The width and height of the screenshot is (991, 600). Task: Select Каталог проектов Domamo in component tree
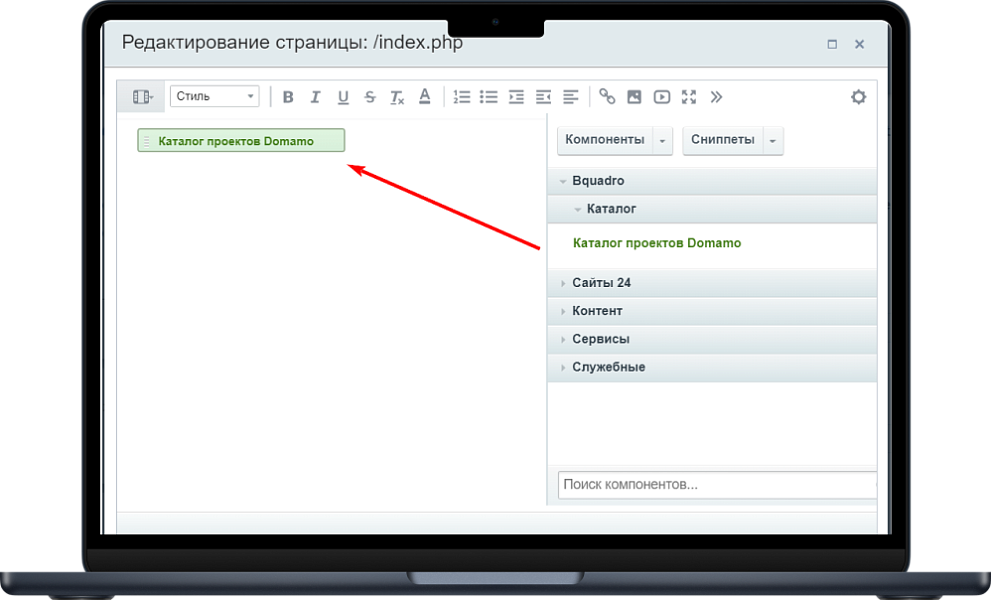point(656,243)
